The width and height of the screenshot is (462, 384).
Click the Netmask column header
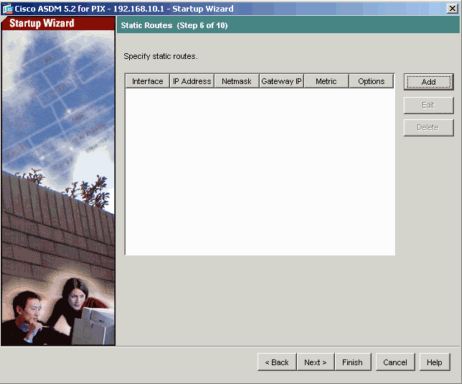tap(237, 81)
